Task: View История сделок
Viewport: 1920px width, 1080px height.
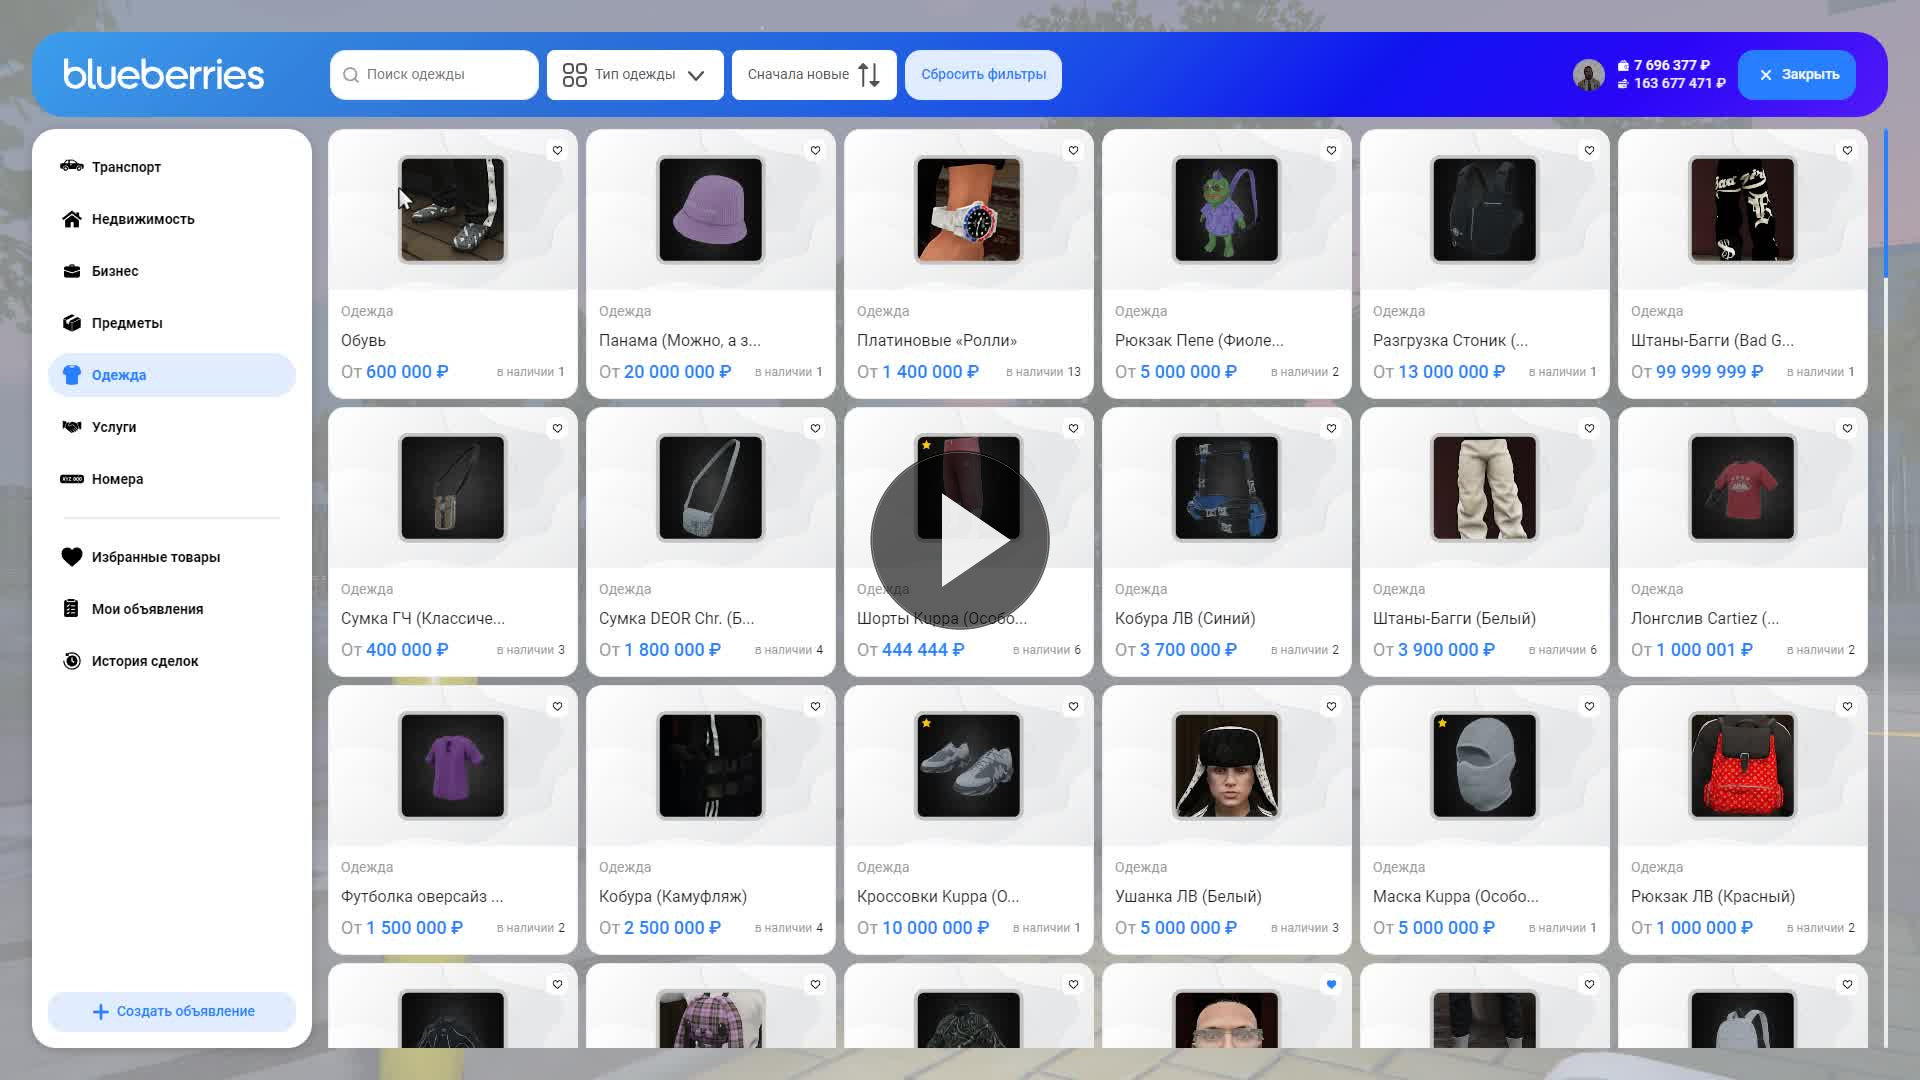Action: (x=172, y=661)
